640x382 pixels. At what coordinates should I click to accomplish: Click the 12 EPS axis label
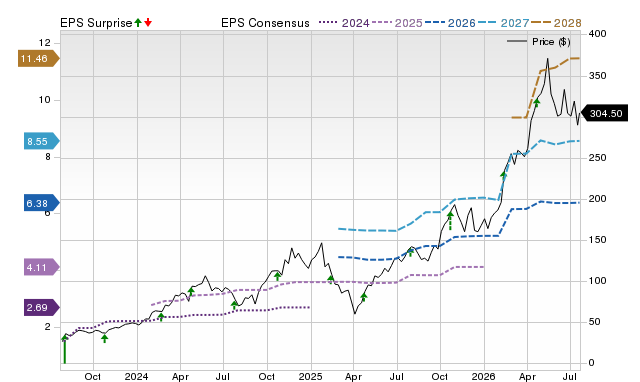click(x=44, y=42)
